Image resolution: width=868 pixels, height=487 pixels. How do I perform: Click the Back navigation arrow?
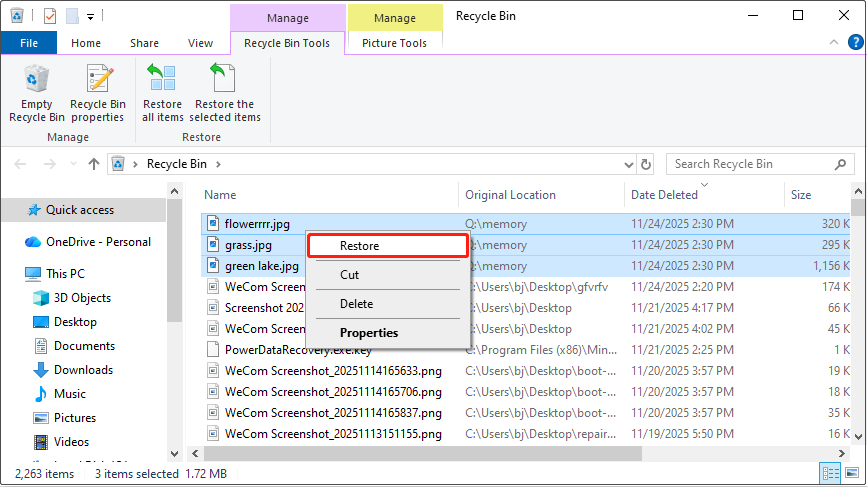click(x=20, y=164)
